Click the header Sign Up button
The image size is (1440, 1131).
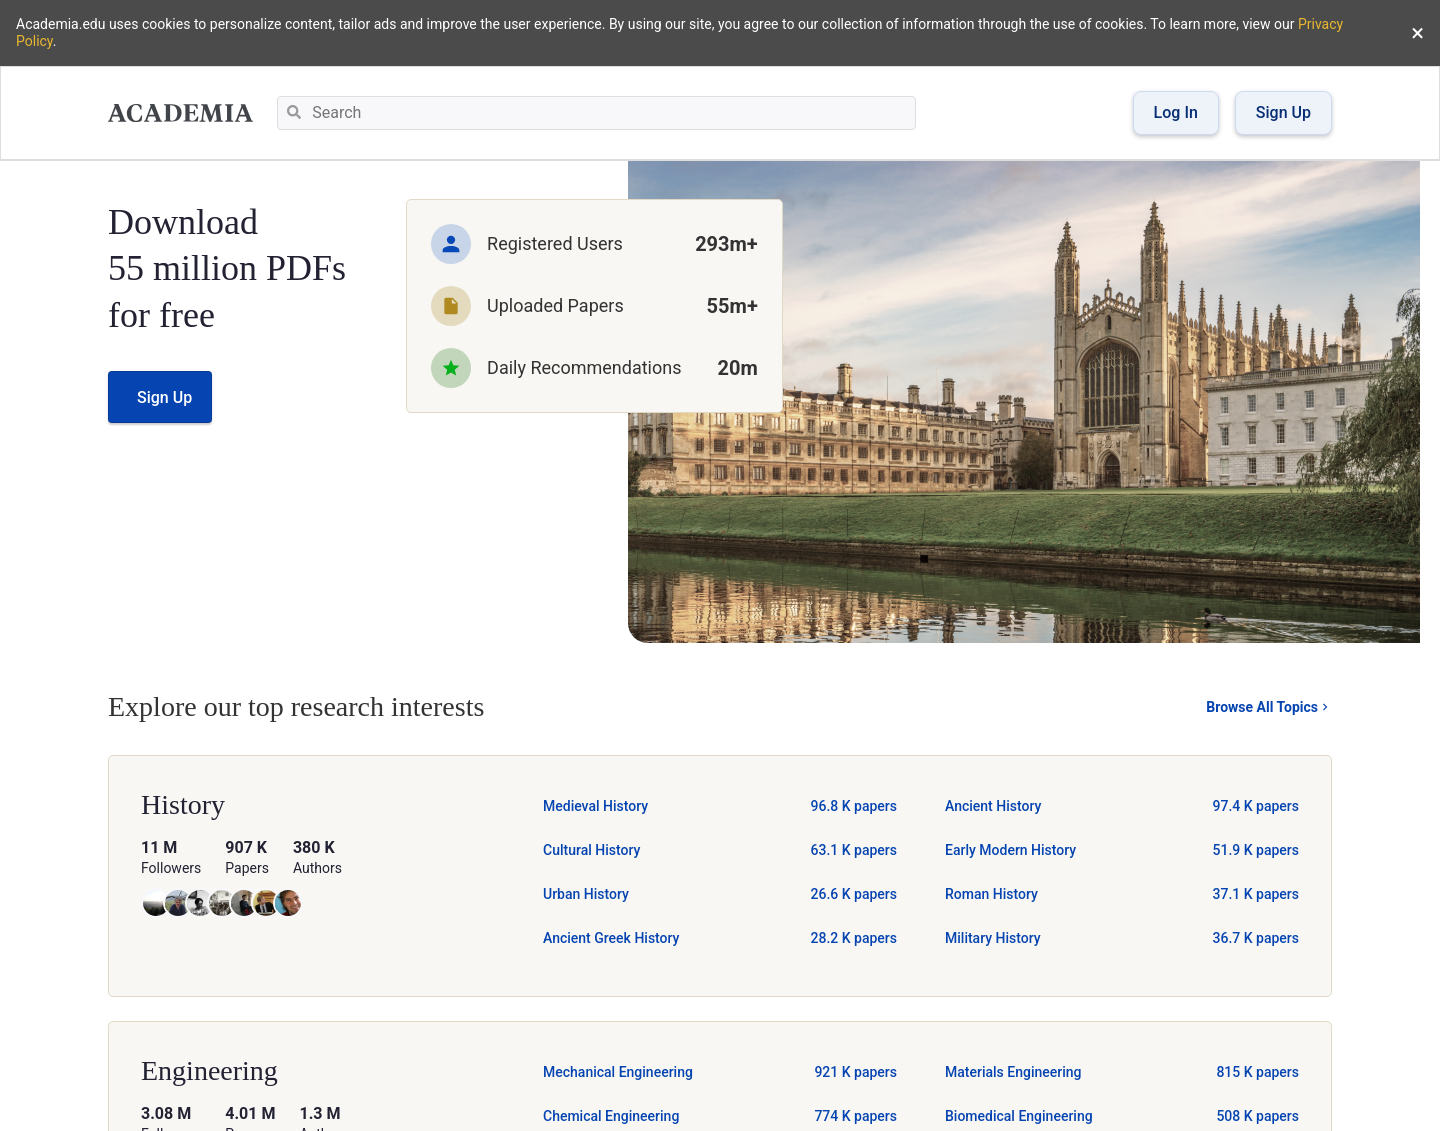[x=1283, y=113]
